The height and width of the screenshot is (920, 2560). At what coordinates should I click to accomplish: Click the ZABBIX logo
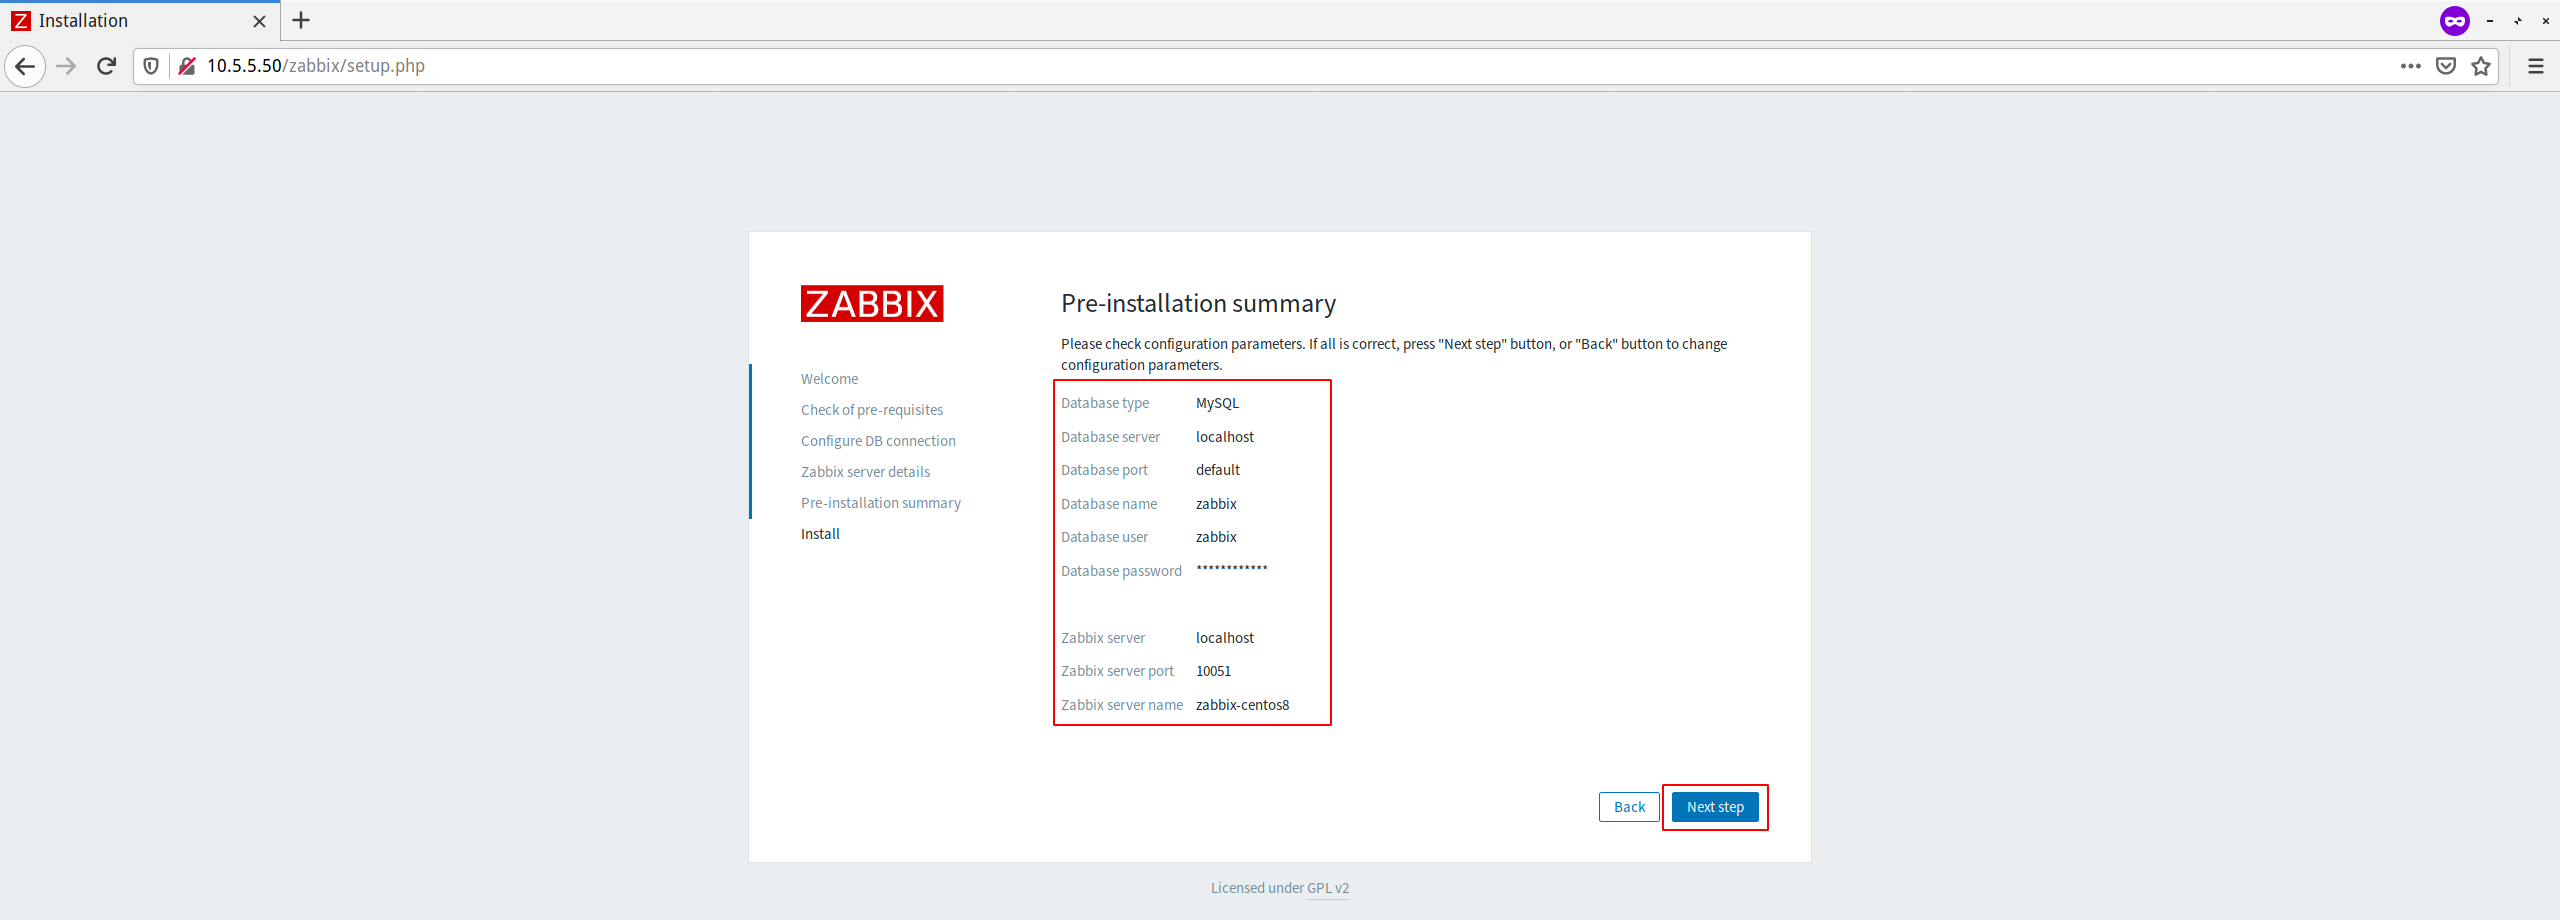click(872, 303)
